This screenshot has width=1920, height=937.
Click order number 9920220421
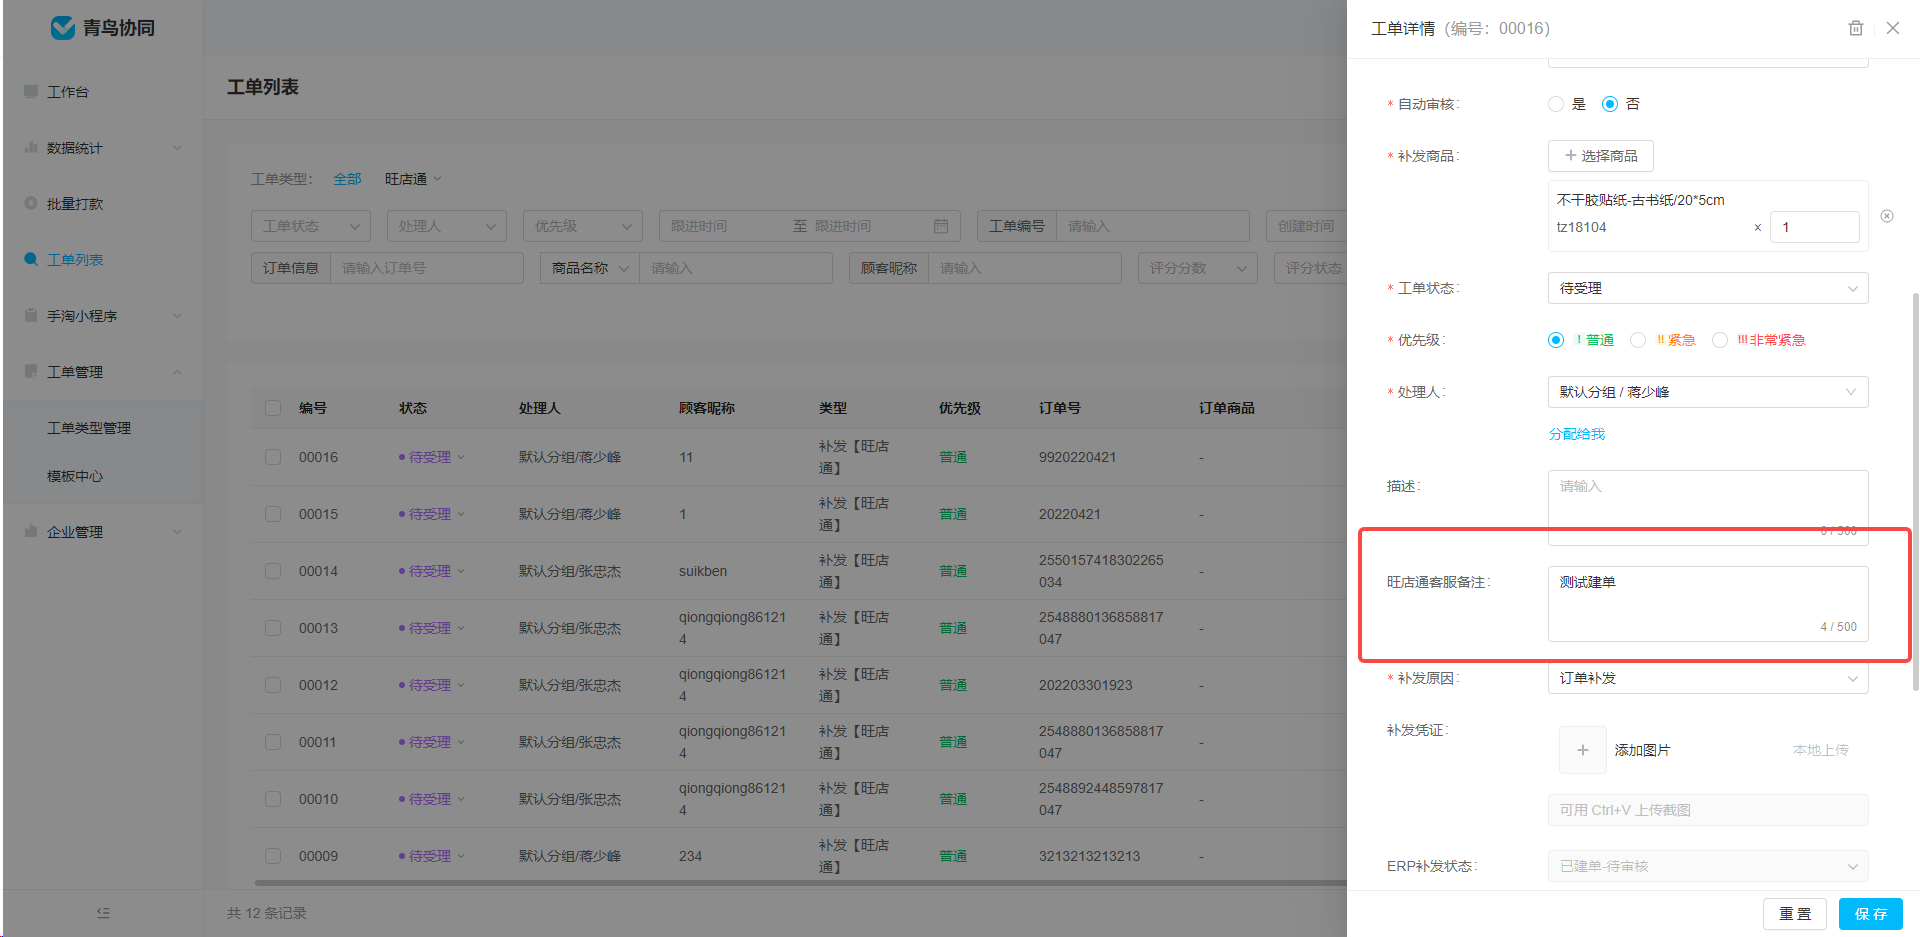[x=1077, y=457]
